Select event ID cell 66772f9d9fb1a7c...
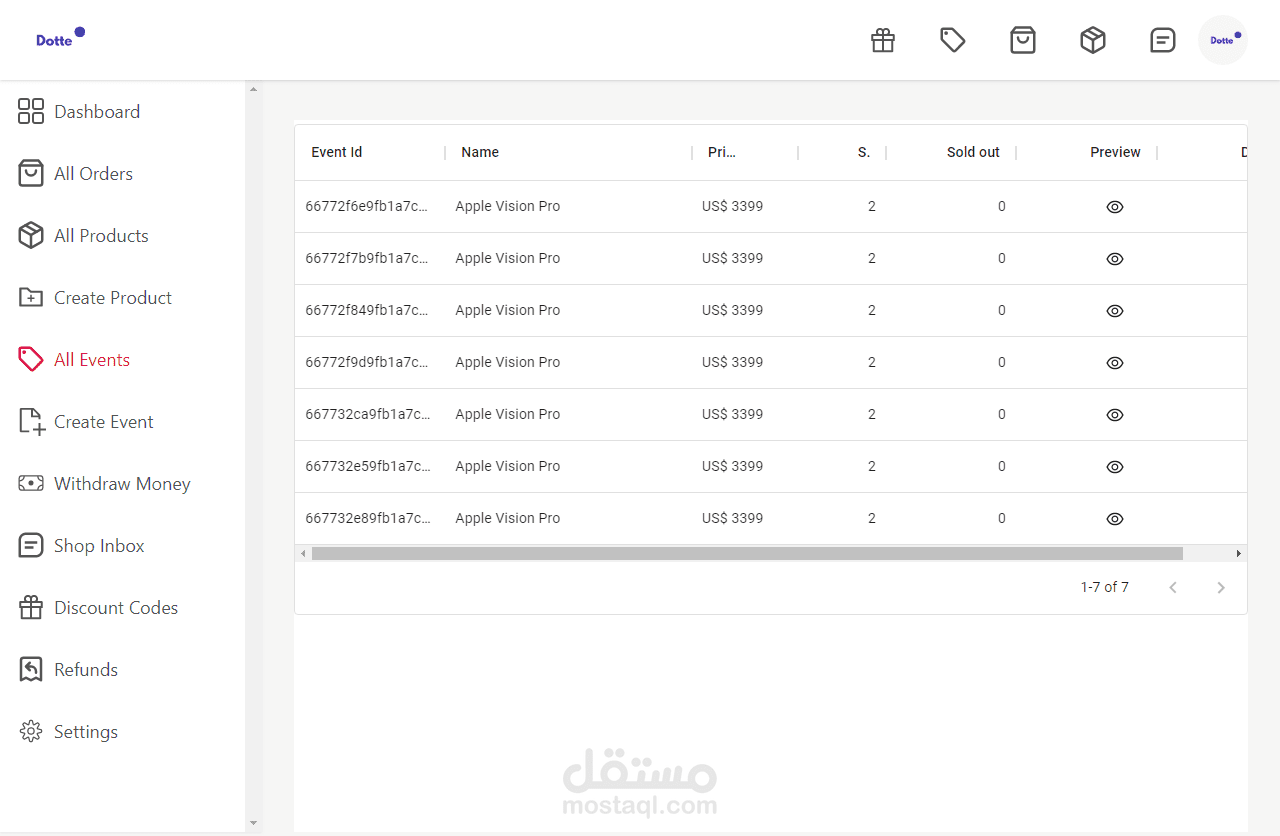 [x=368, y=362]
